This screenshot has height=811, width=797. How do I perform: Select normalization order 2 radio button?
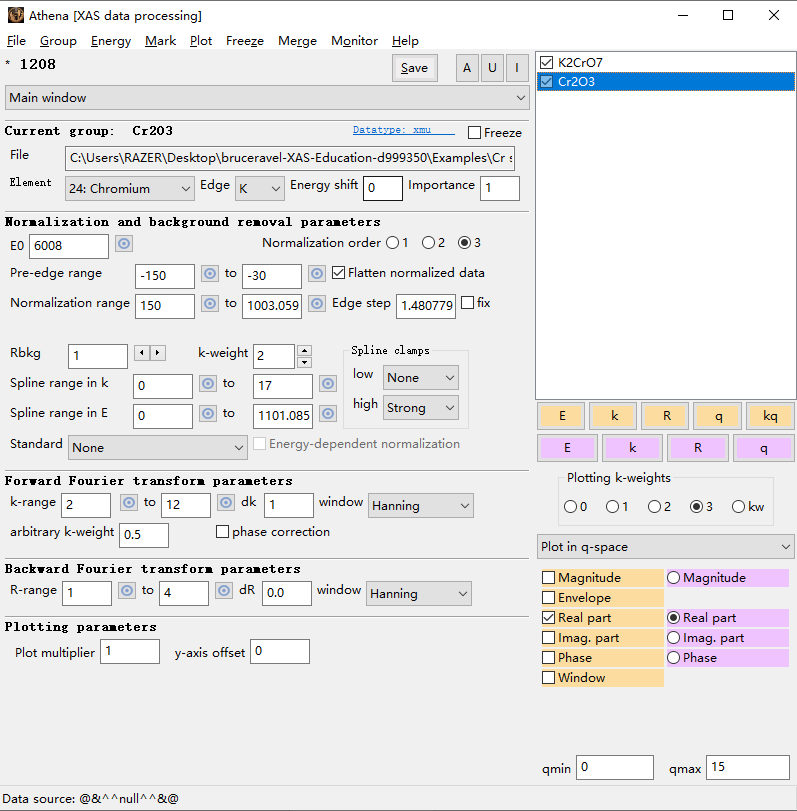point(428,243)
